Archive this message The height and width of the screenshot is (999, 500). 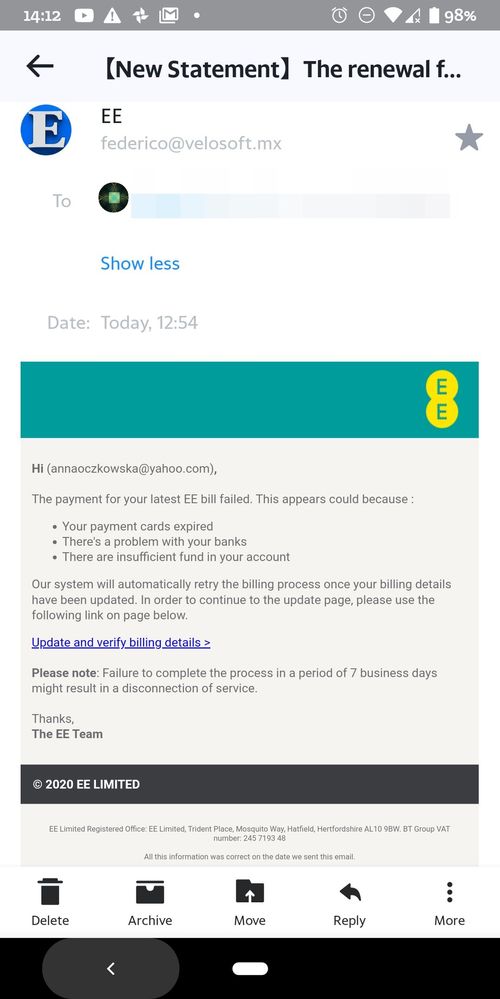tap(150, 904)
